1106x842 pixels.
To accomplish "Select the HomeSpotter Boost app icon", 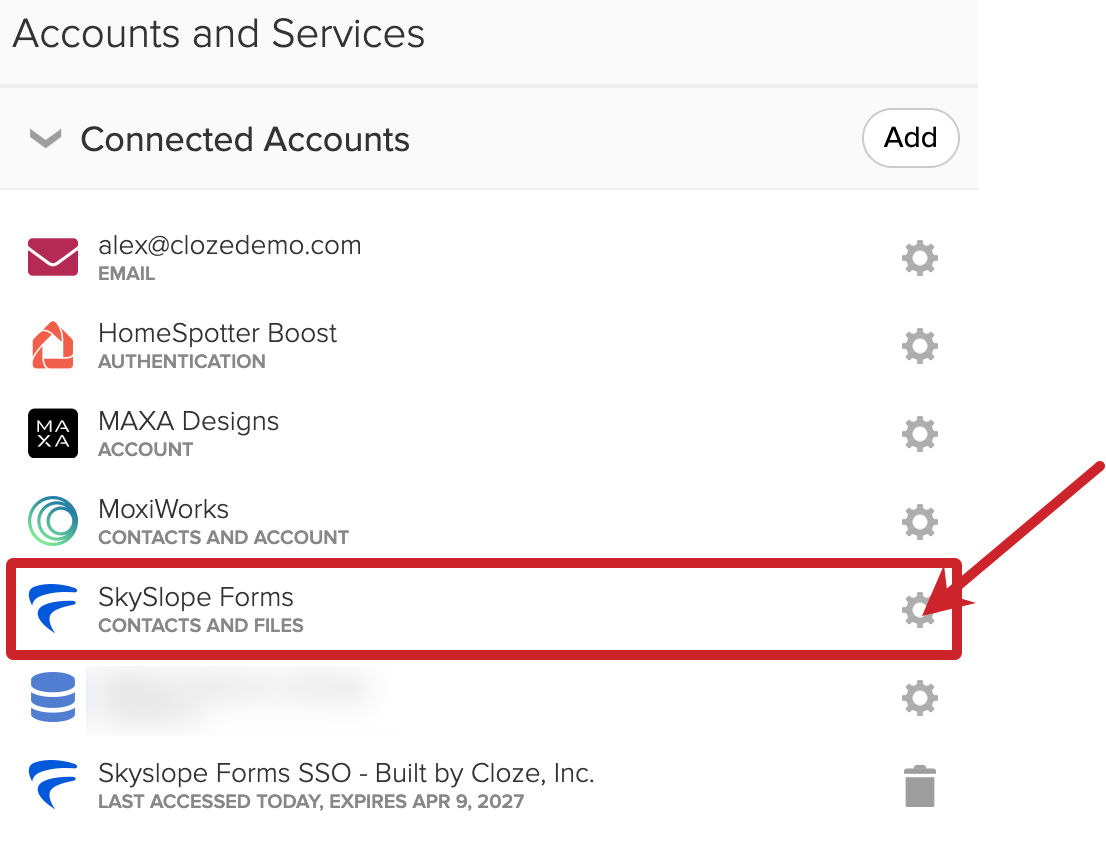I will point(51,345).
